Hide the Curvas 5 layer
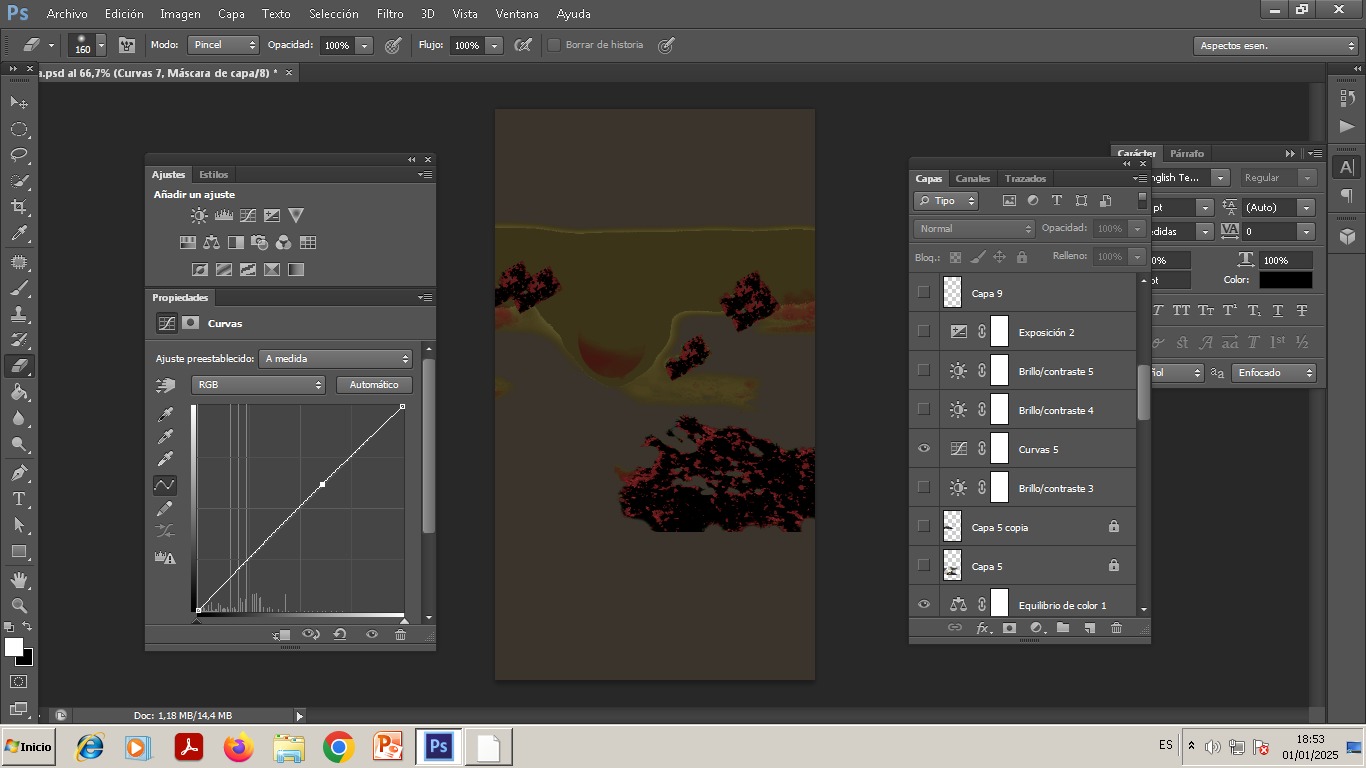The height and width of the screenshot is (768, 1366). (924, 449)
